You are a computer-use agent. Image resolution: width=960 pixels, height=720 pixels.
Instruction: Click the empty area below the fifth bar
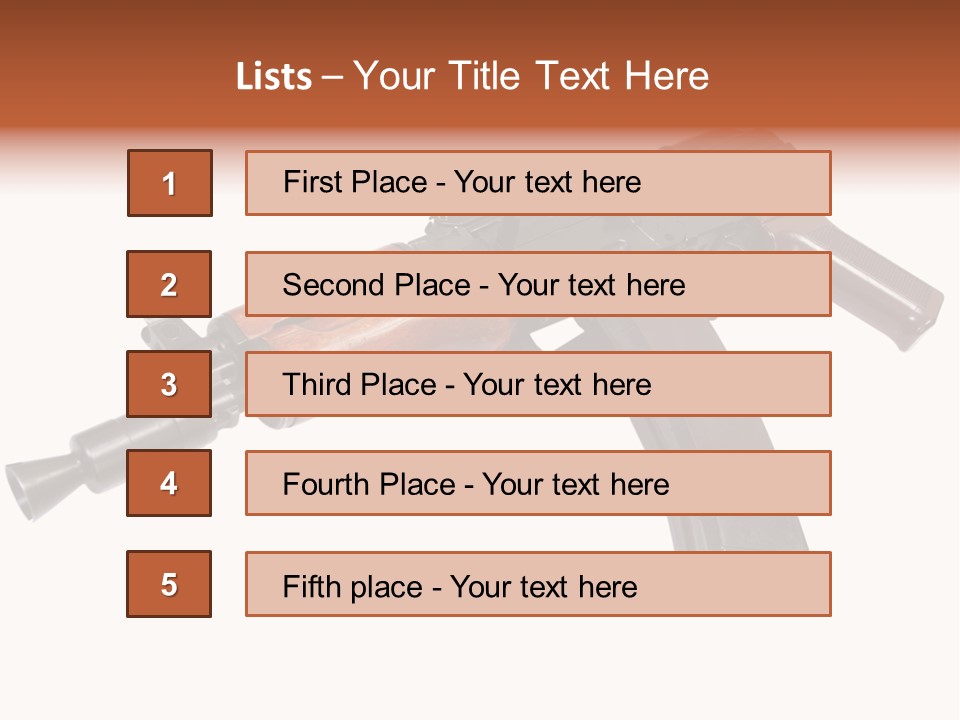[x=480, y=670]
